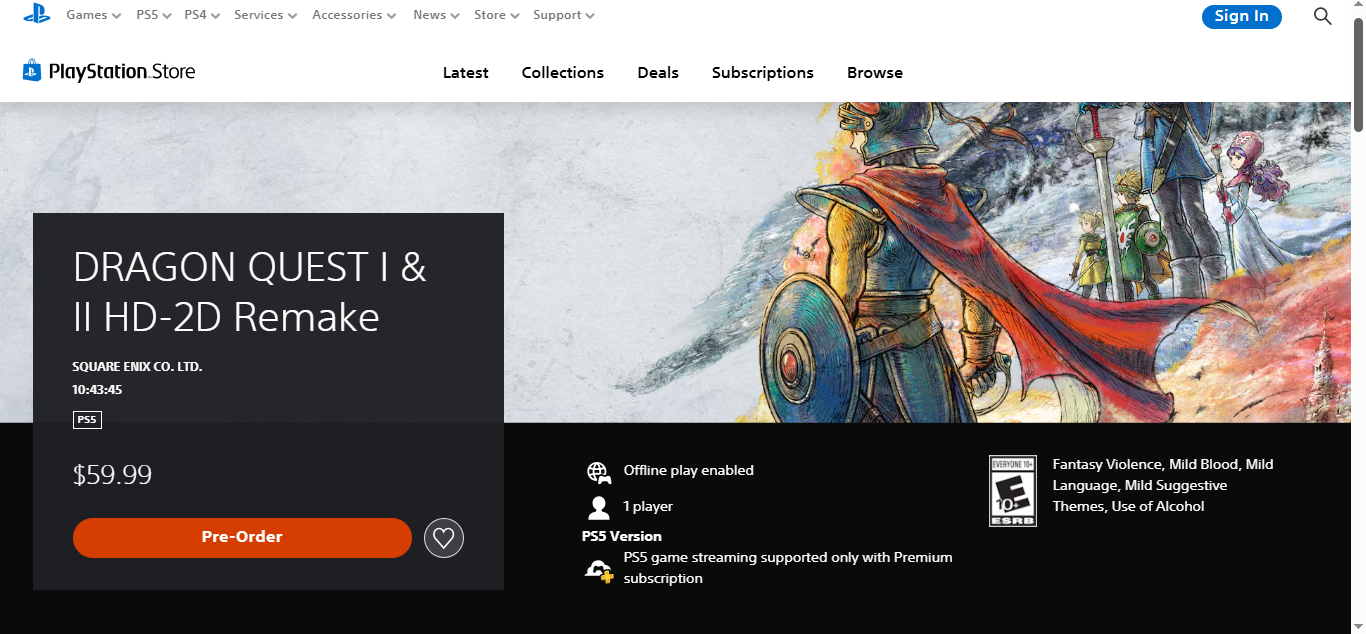Click the Premium streaming cloud icon
The width and height of the screenshot is (1366, 634).
pyautogui.click(x=599, y=571)
